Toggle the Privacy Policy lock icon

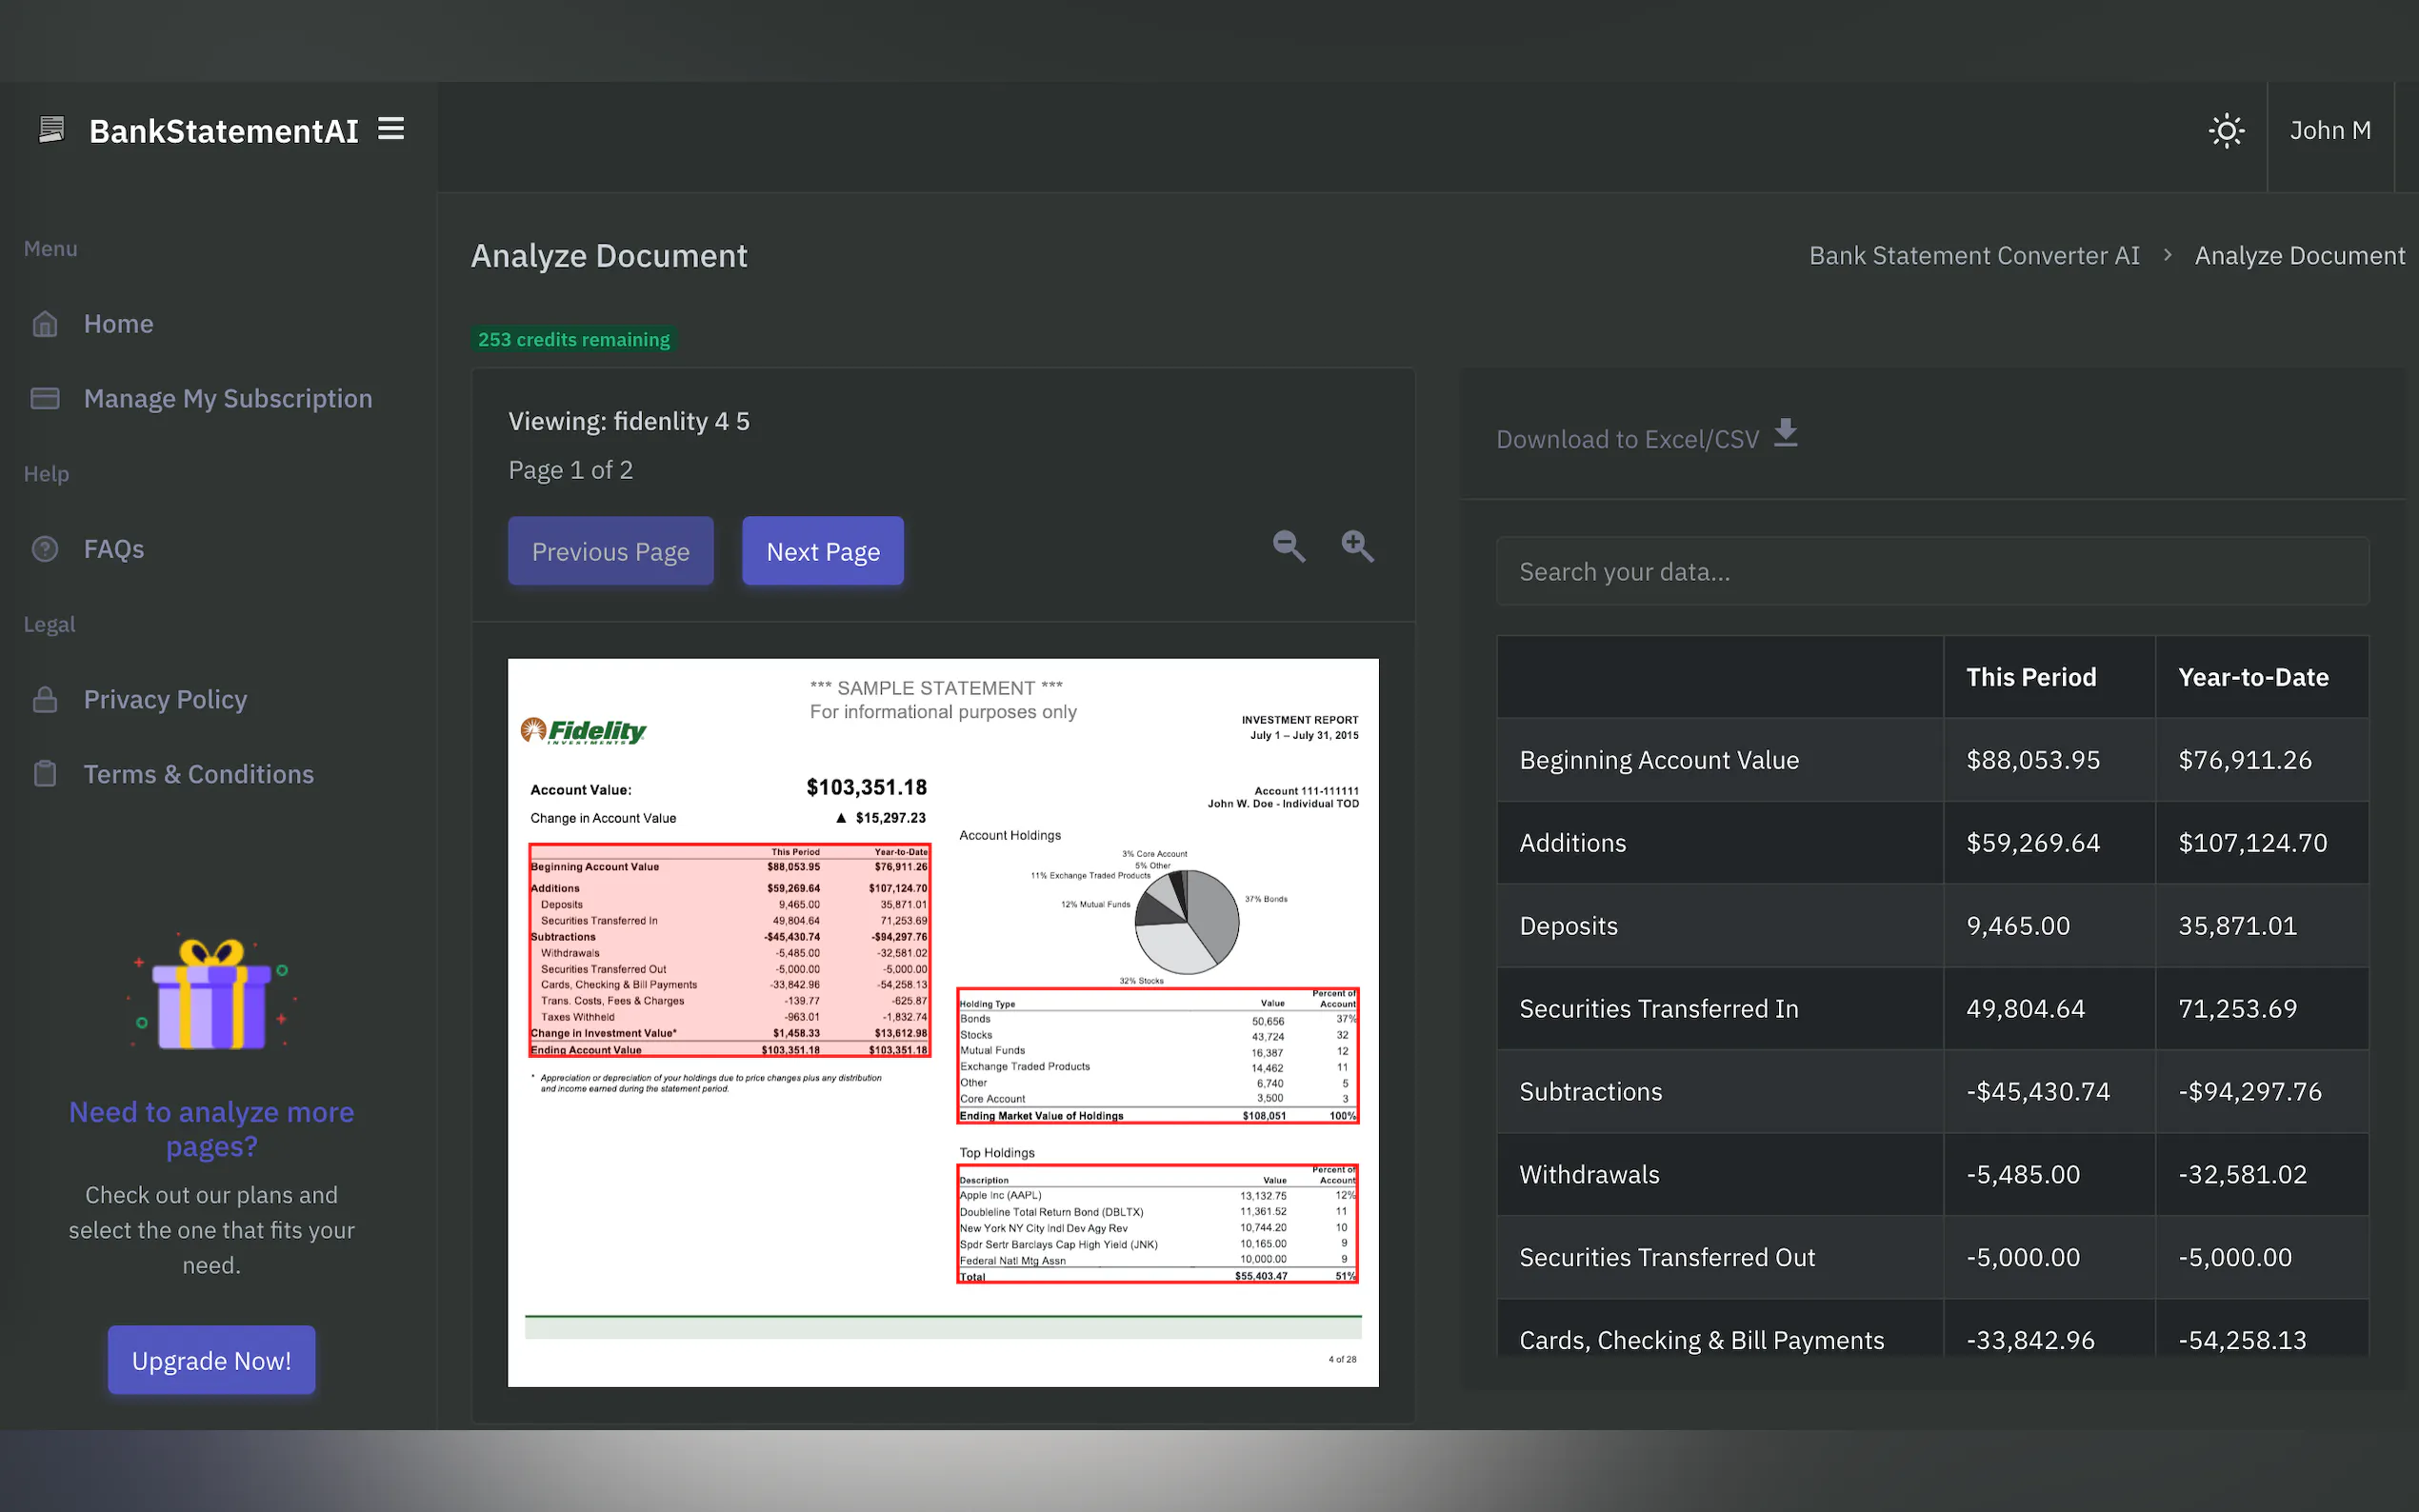coord(45,699)
